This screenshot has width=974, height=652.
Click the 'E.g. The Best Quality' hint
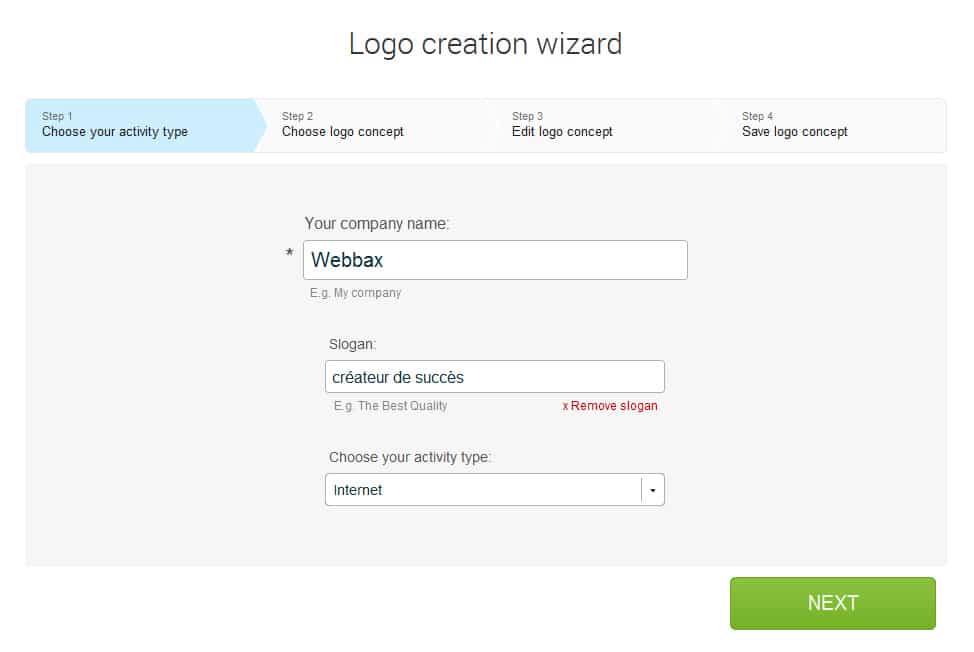(390, 406)
